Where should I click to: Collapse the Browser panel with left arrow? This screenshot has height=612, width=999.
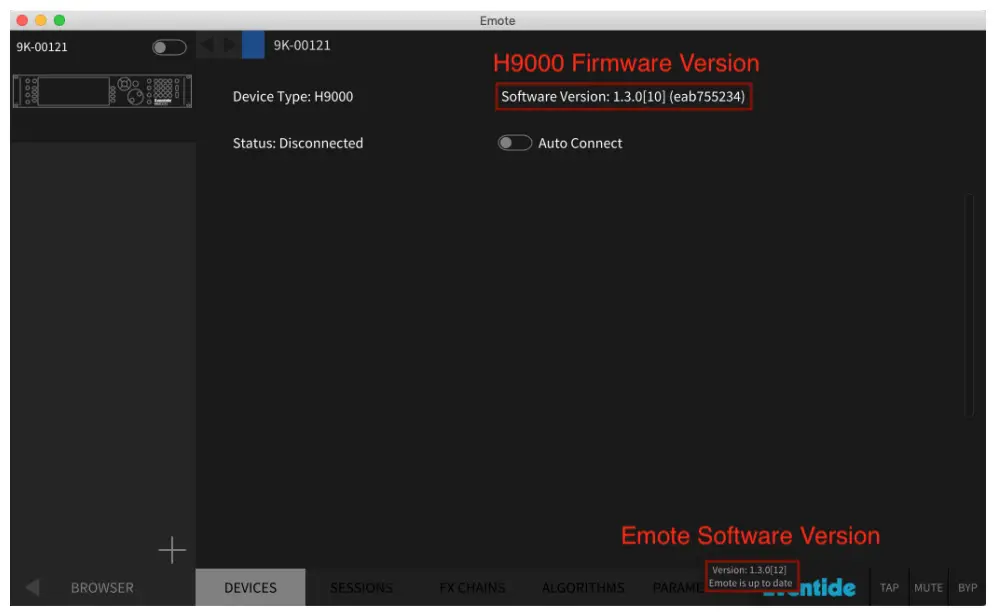[x=32, y=587]
